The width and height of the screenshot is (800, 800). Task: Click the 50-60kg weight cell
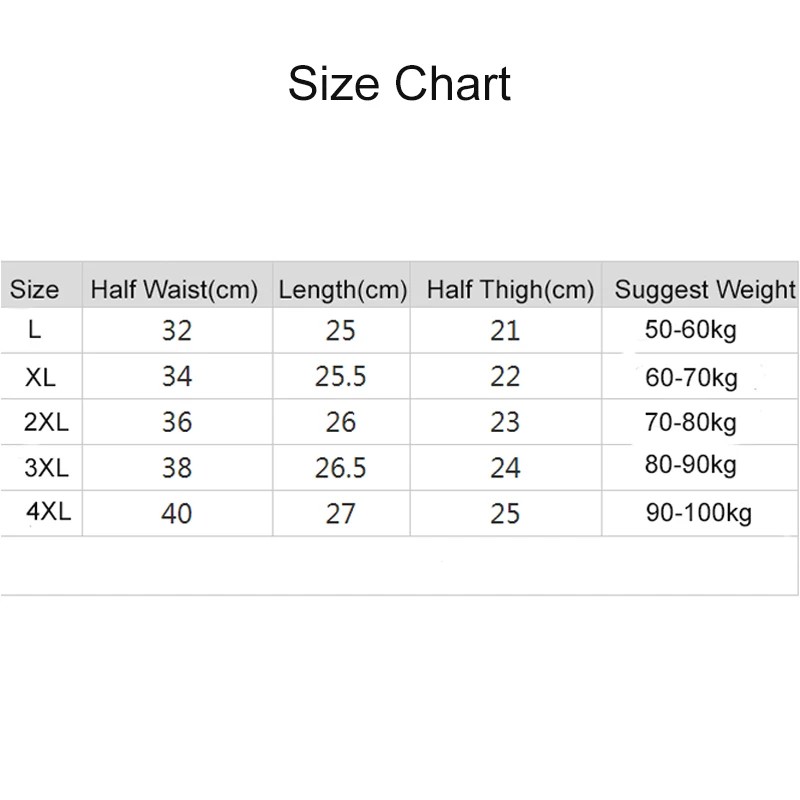(691, 330)
